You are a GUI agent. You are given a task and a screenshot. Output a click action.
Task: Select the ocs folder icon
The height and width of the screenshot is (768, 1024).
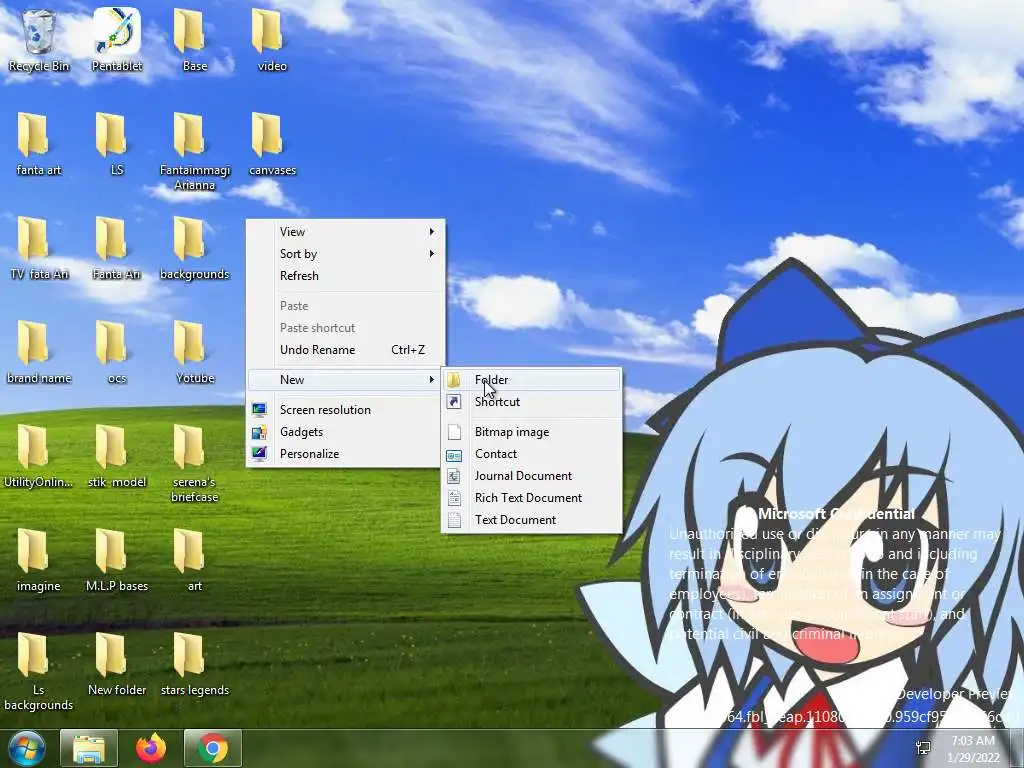tap(117, 352)
